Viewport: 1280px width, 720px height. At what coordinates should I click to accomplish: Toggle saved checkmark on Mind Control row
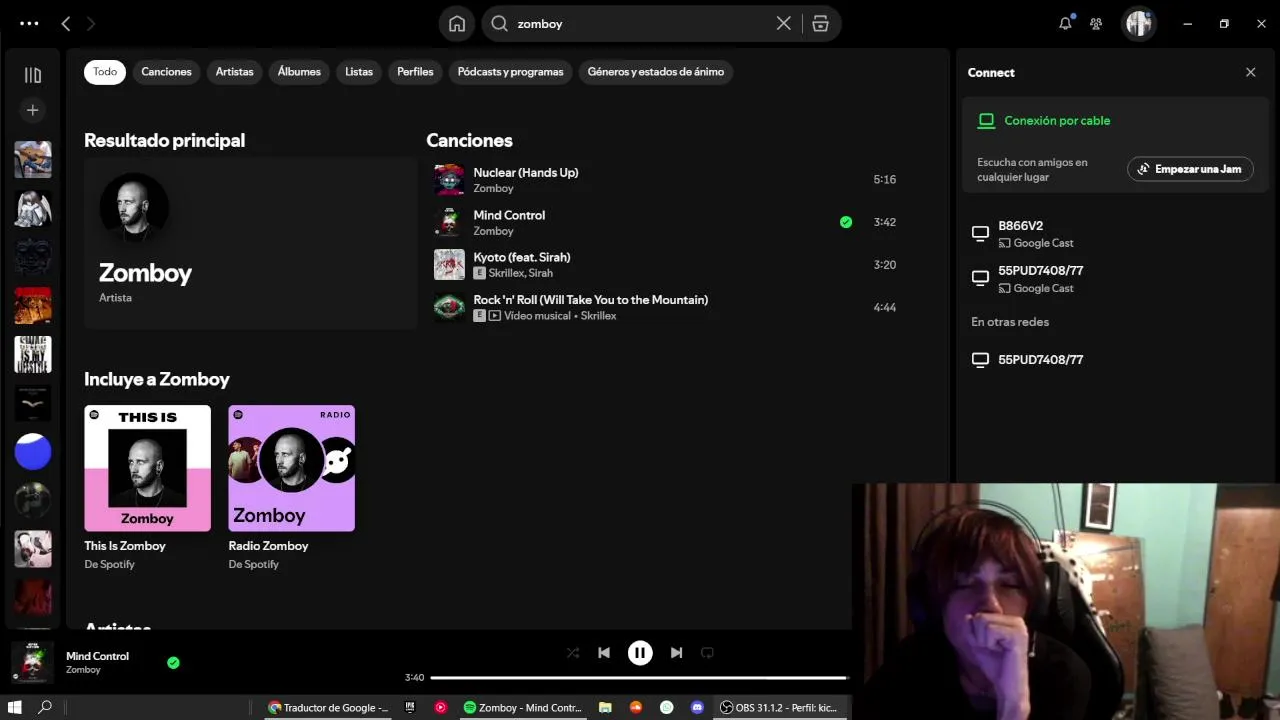(x=846, y=222)
